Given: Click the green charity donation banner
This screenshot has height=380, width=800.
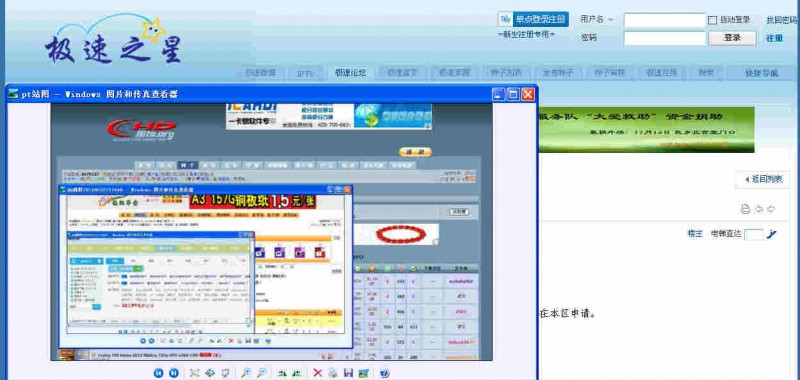Looking at the screenshot, I should pos(646,130).
